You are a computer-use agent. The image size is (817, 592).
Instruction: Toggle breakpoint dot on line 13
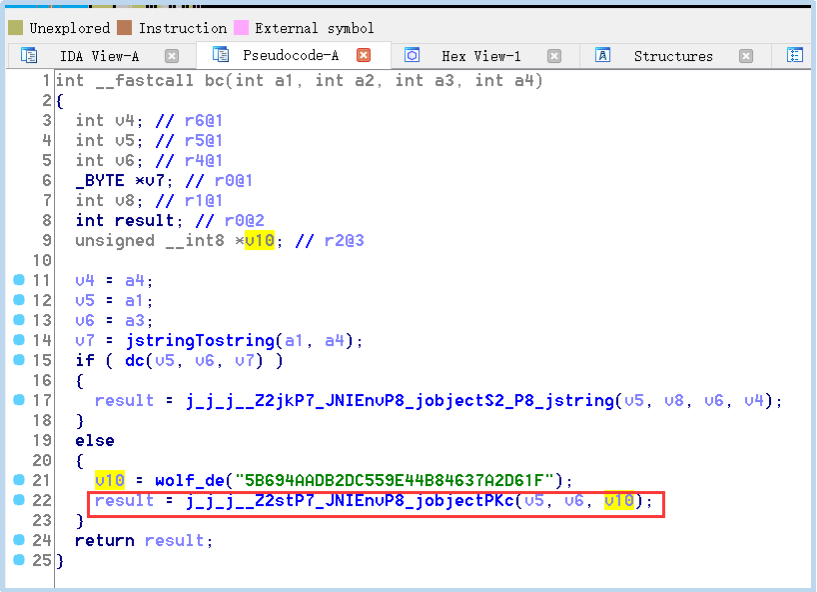coord(19,319)
